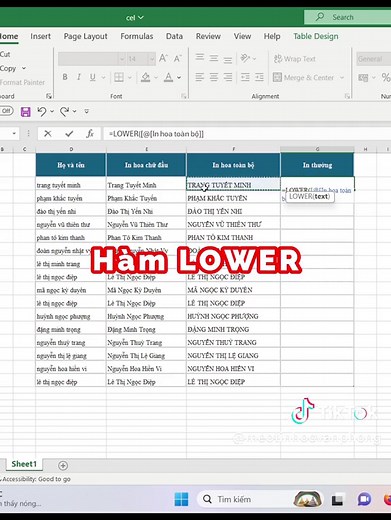391x520 pixels.
Task: Click Merge & Center button
Action: [303, 78]
